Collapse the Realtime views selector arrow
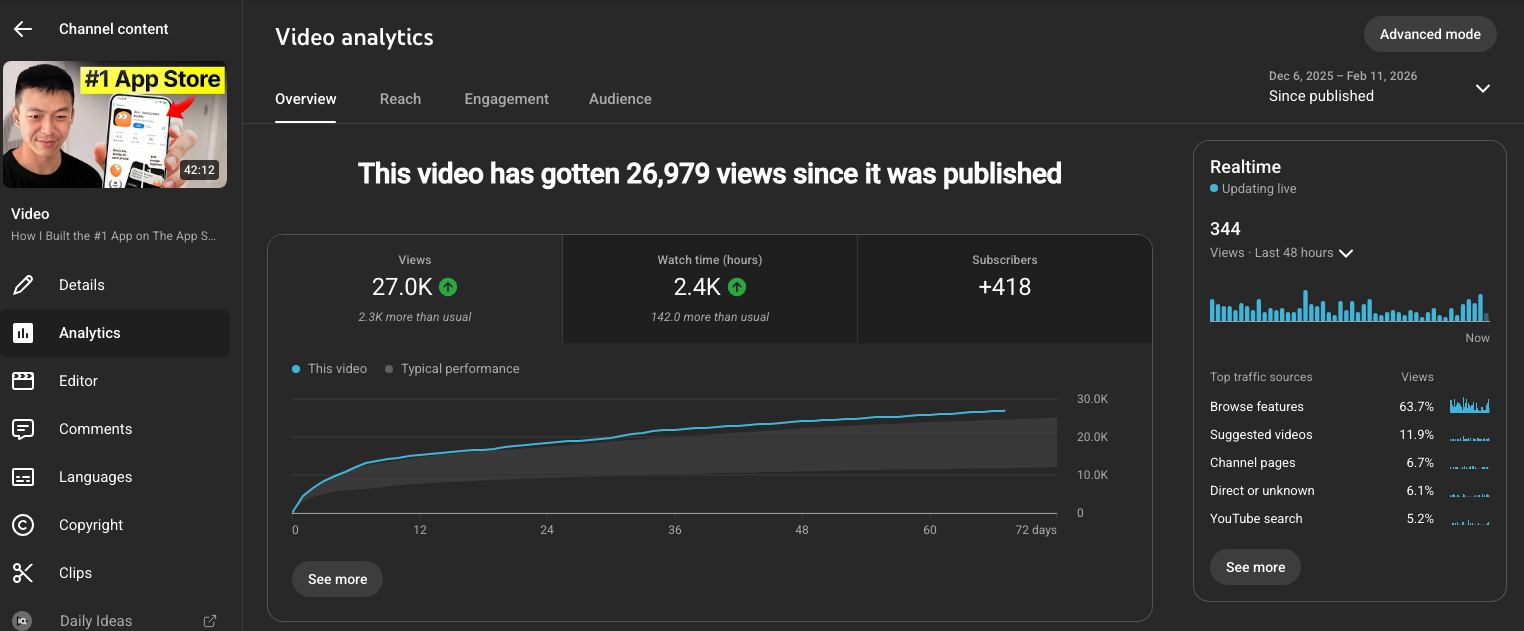Screen dimensions: 1524x631 click(x=1346, y=253)
